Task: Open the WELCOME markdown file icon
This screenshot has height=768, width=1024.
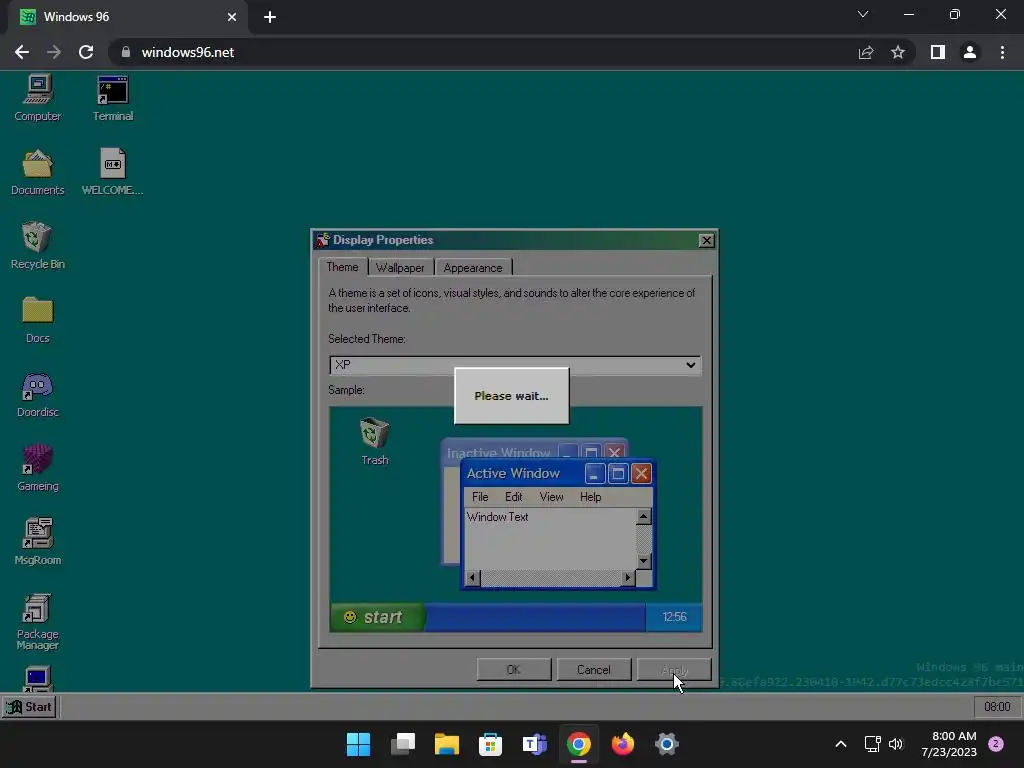Action: [x=113, y=172]
